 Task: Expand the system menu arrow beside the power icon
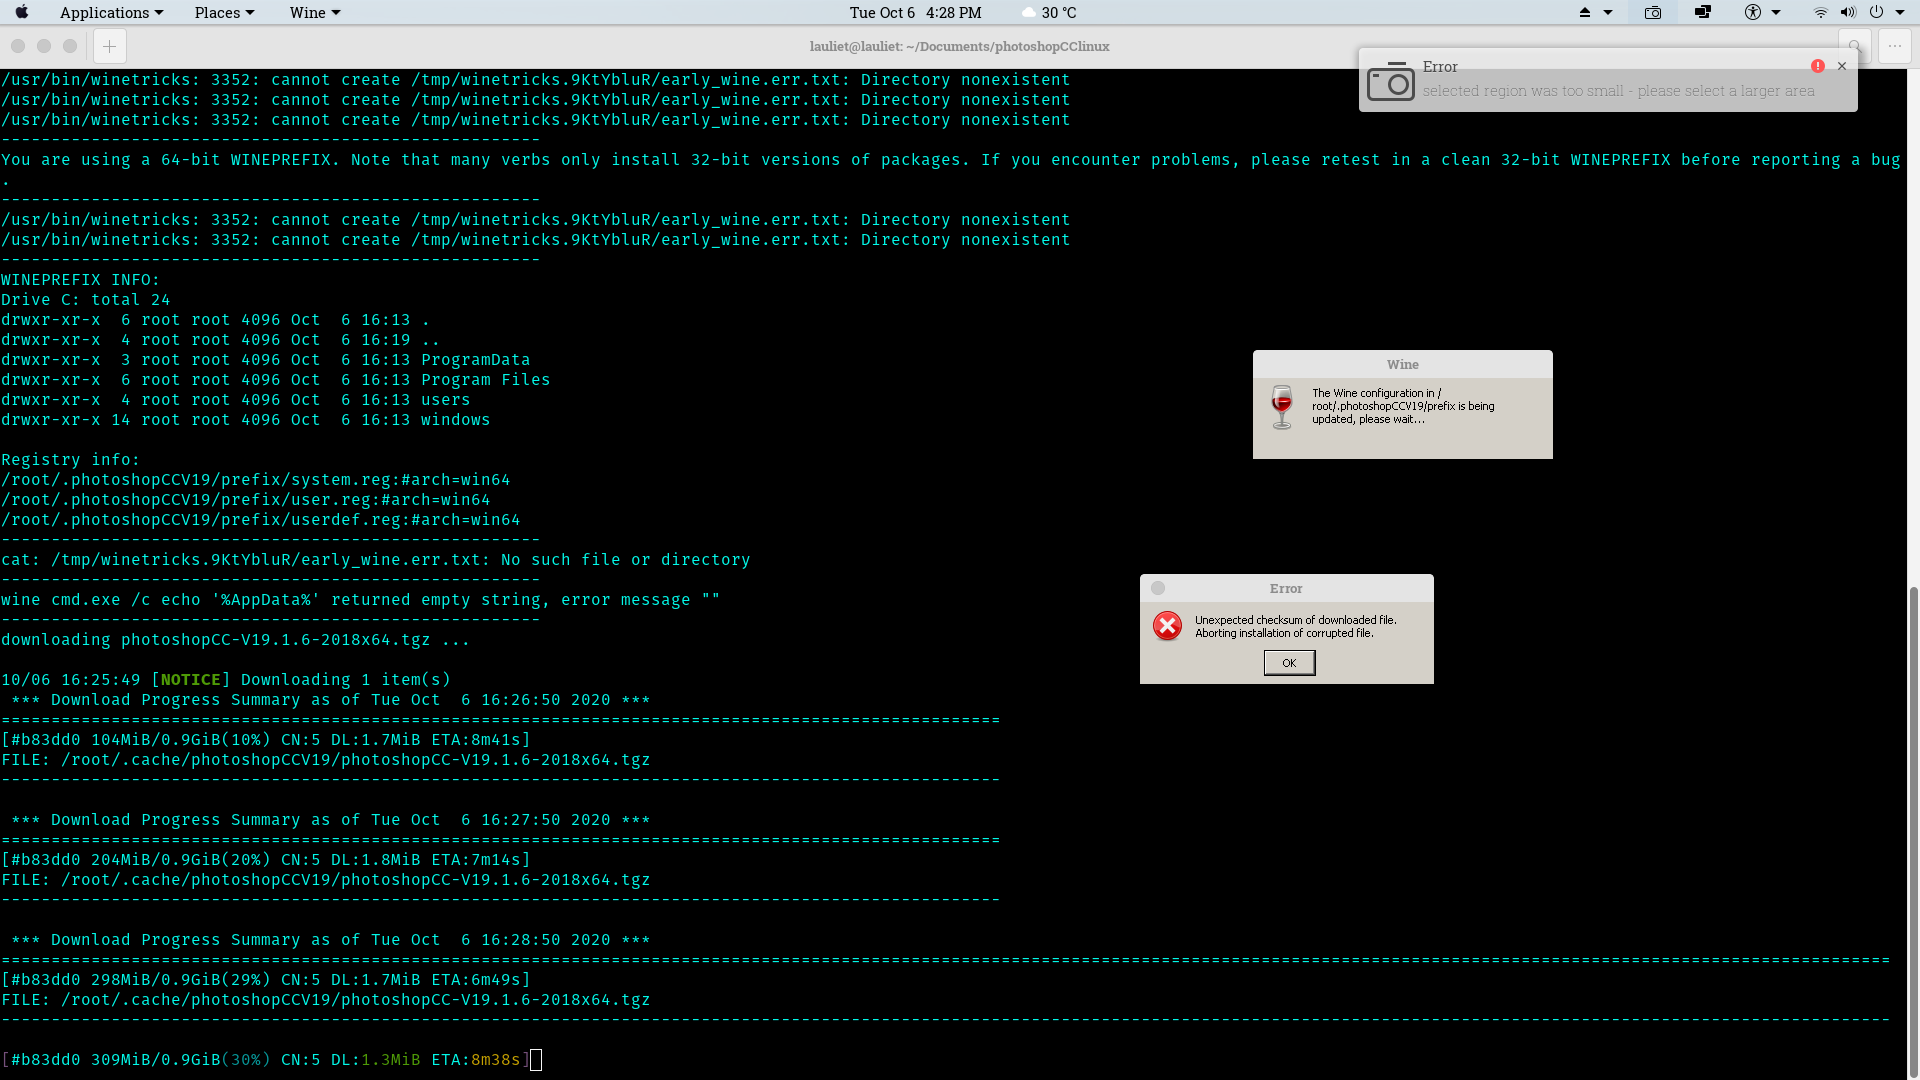click(x=1900, y=12)
